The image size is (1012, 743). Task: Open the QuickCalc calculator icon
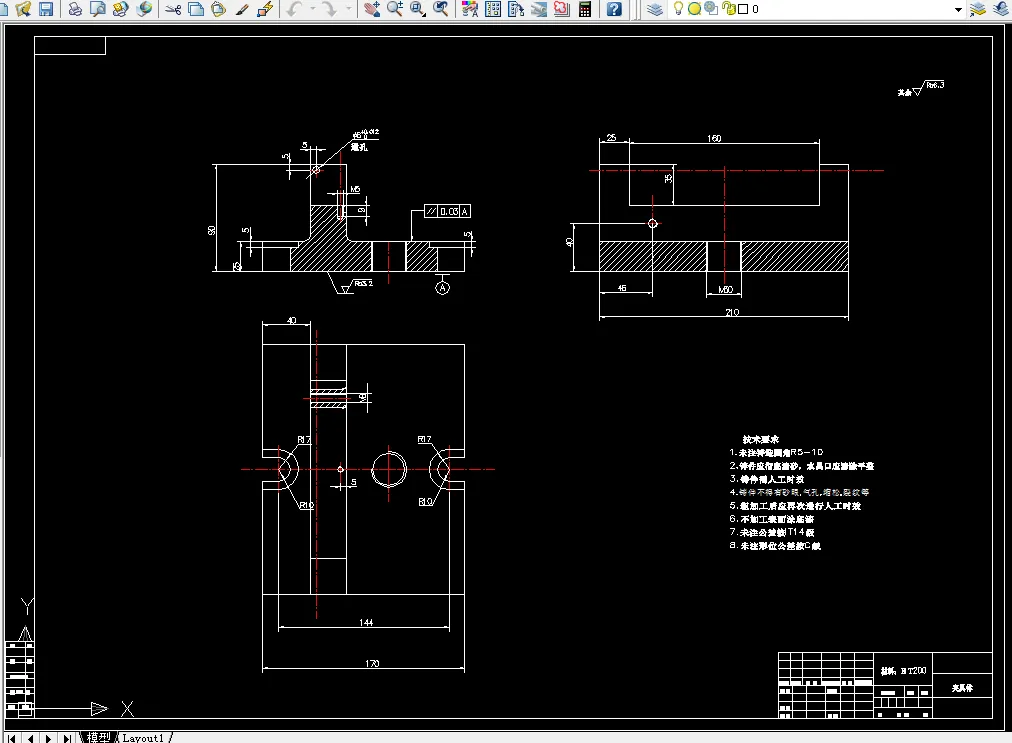point(585,9)
